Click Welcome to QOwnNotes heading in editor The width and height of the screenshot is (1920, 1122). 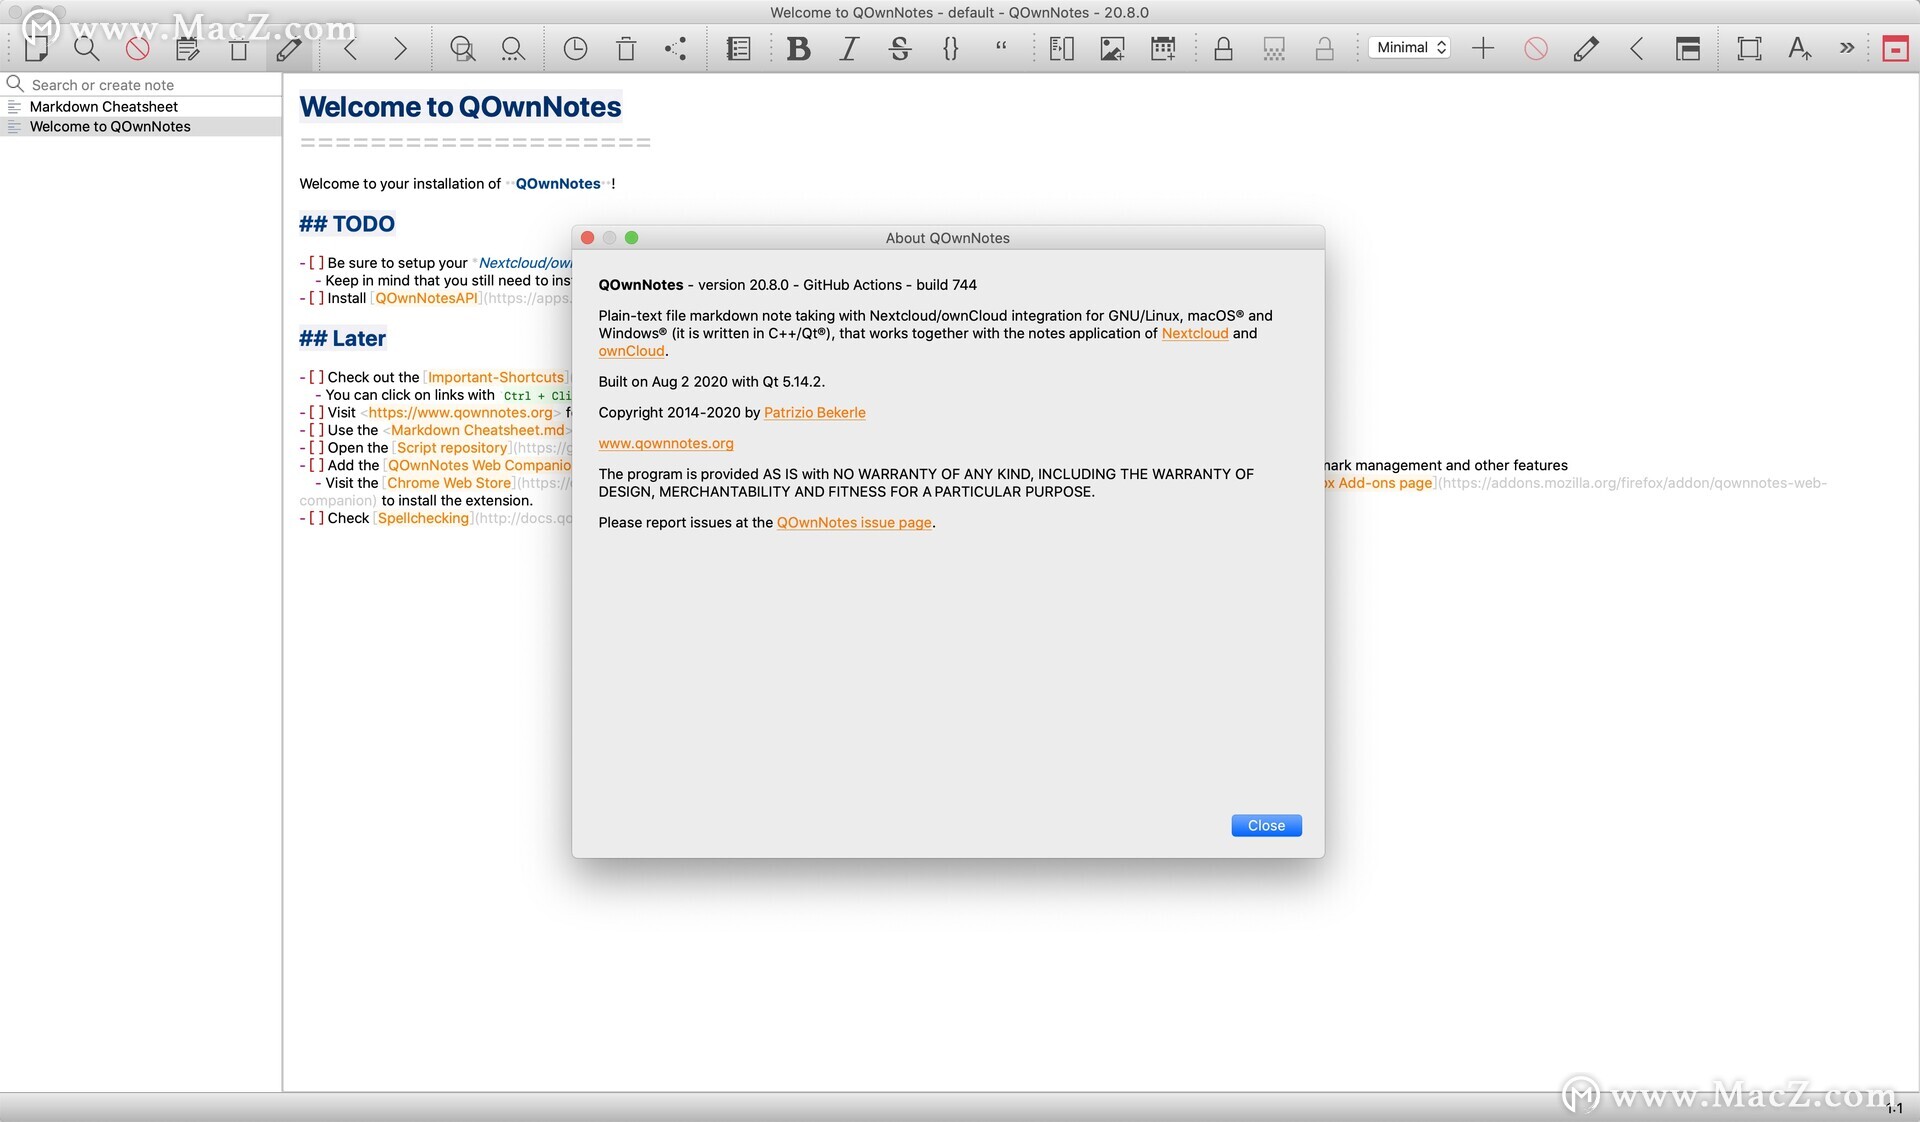coord(460,106)
